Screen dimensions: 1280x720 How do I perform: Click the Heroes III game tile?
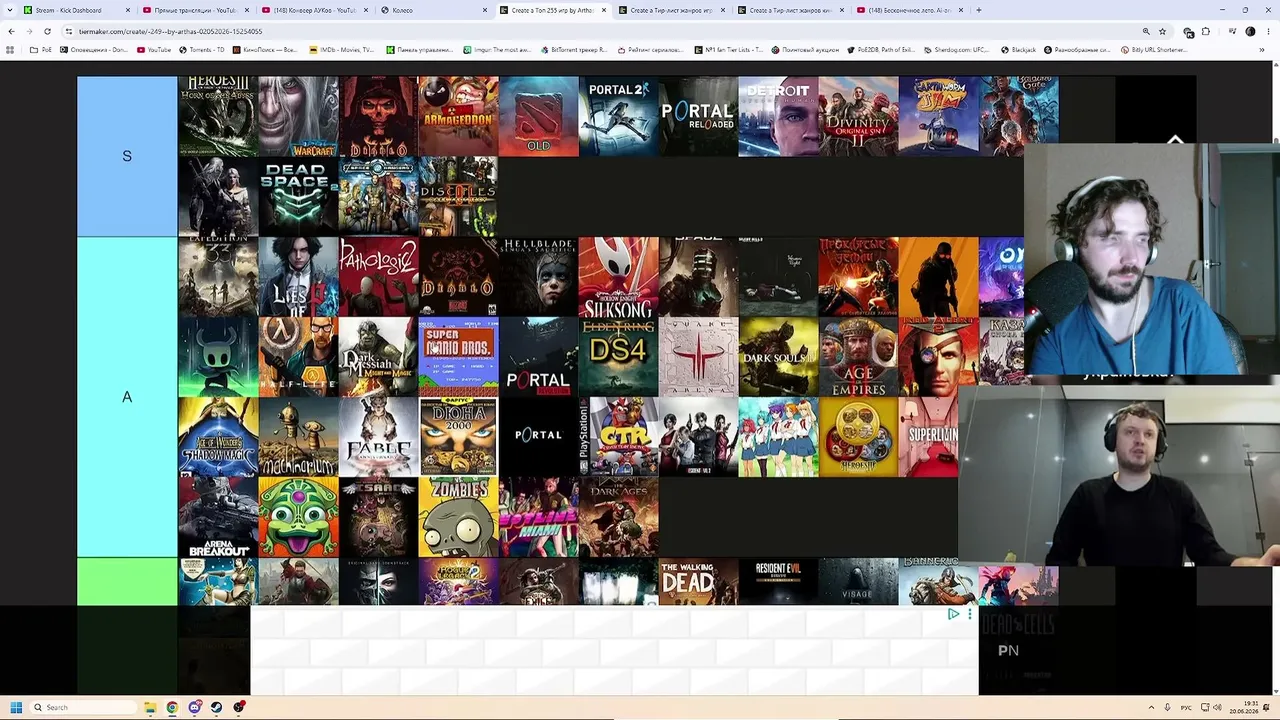218,116
